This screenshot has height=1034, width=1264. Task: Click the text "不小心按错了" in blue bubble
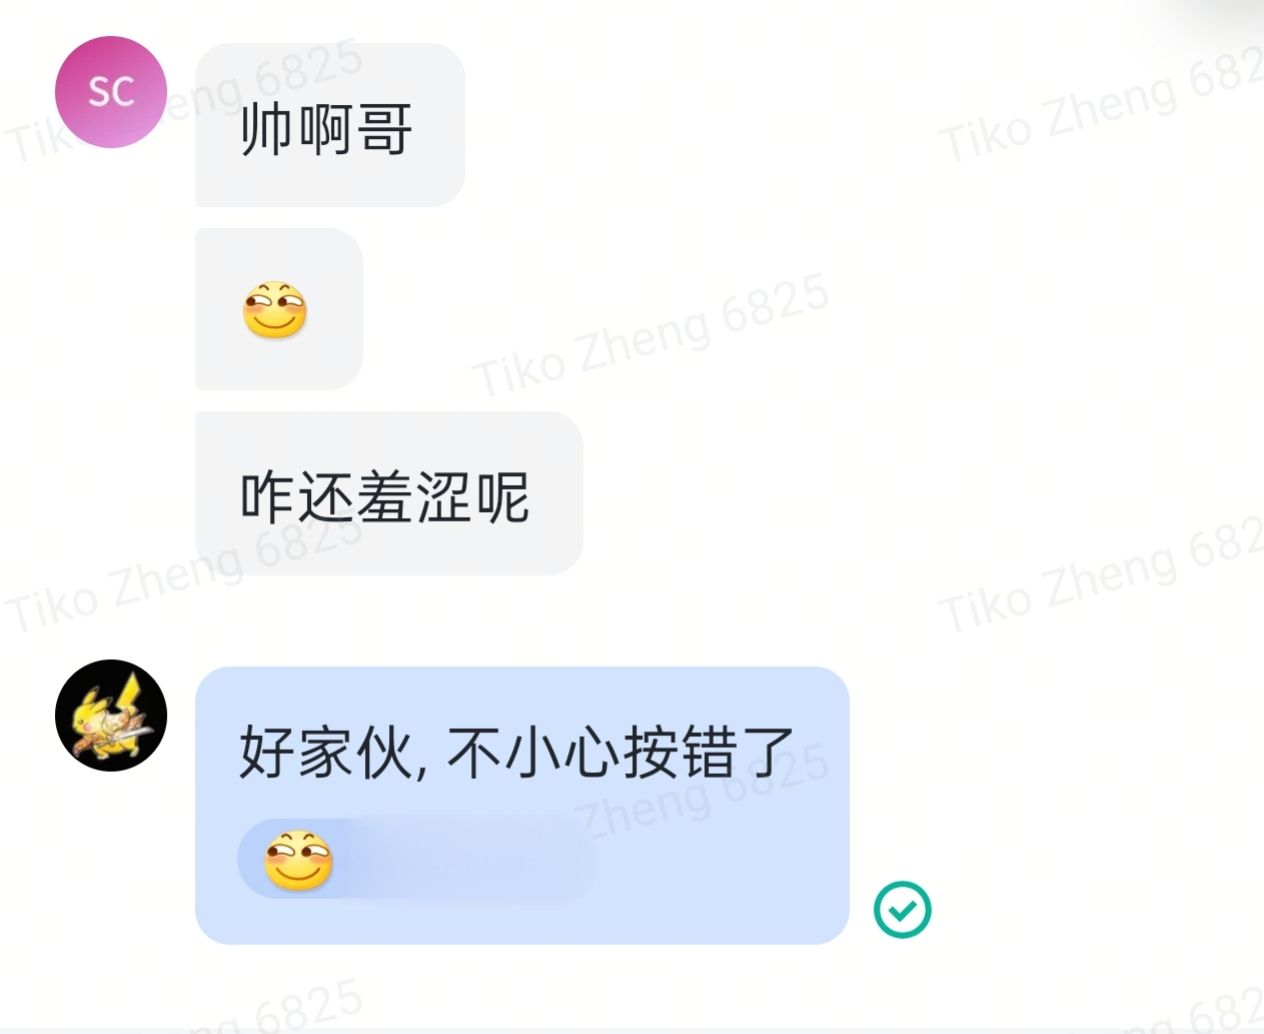point(621,752)
